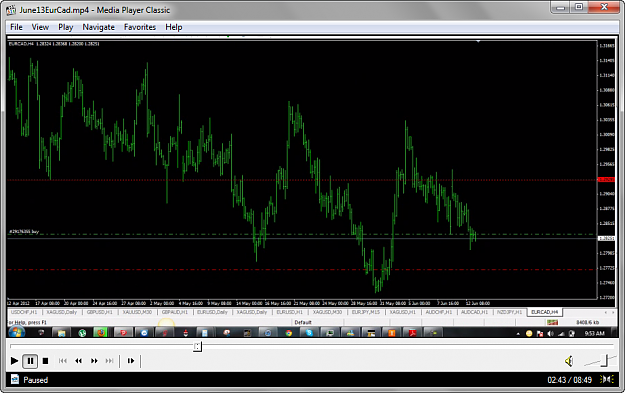Click the Skype taskbar icon in video

pos(309,332)
